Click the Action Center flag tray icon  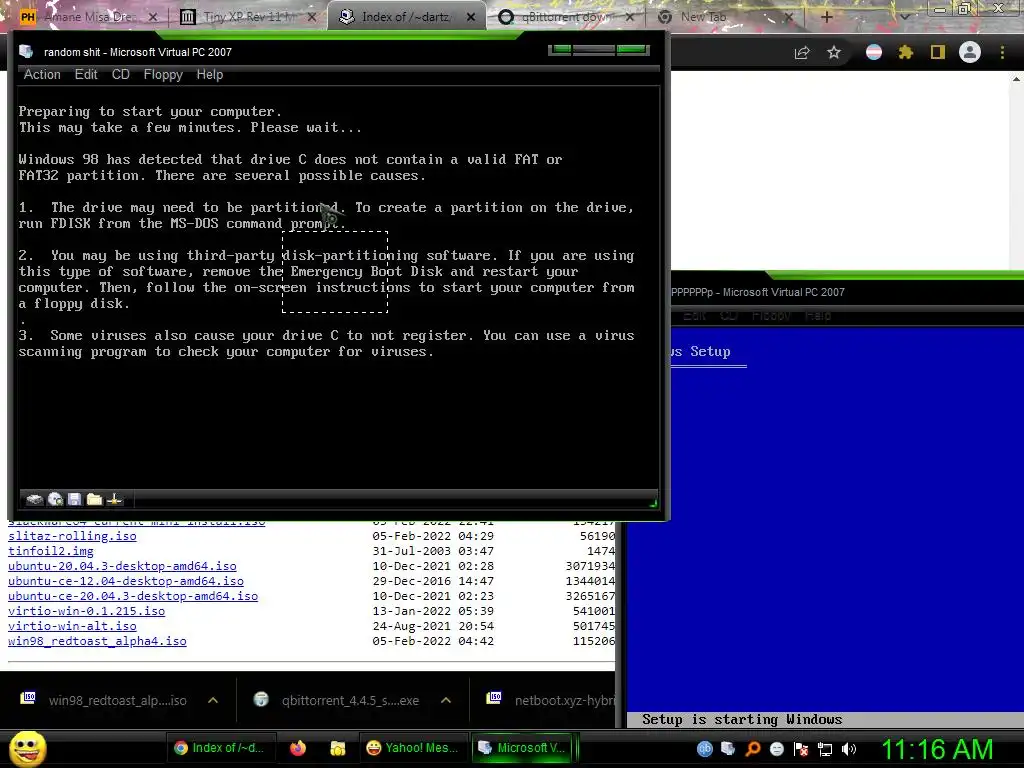(801, 749)
